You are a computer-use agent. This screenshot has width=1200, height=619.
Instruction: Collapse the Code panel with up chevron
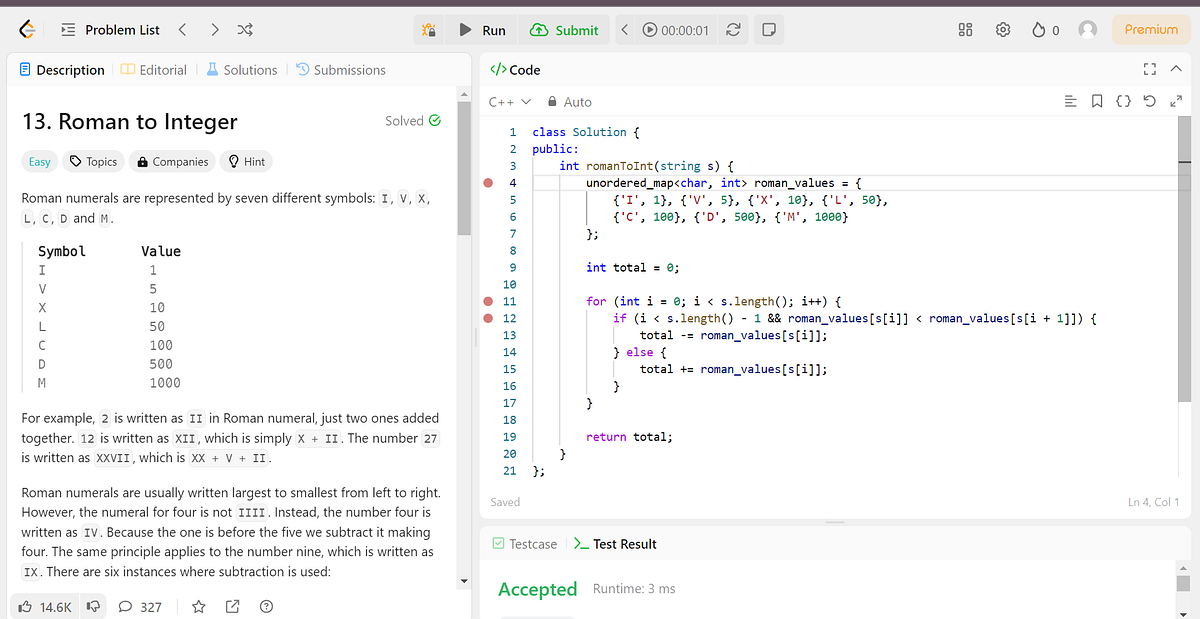[x=1176, y=69]
